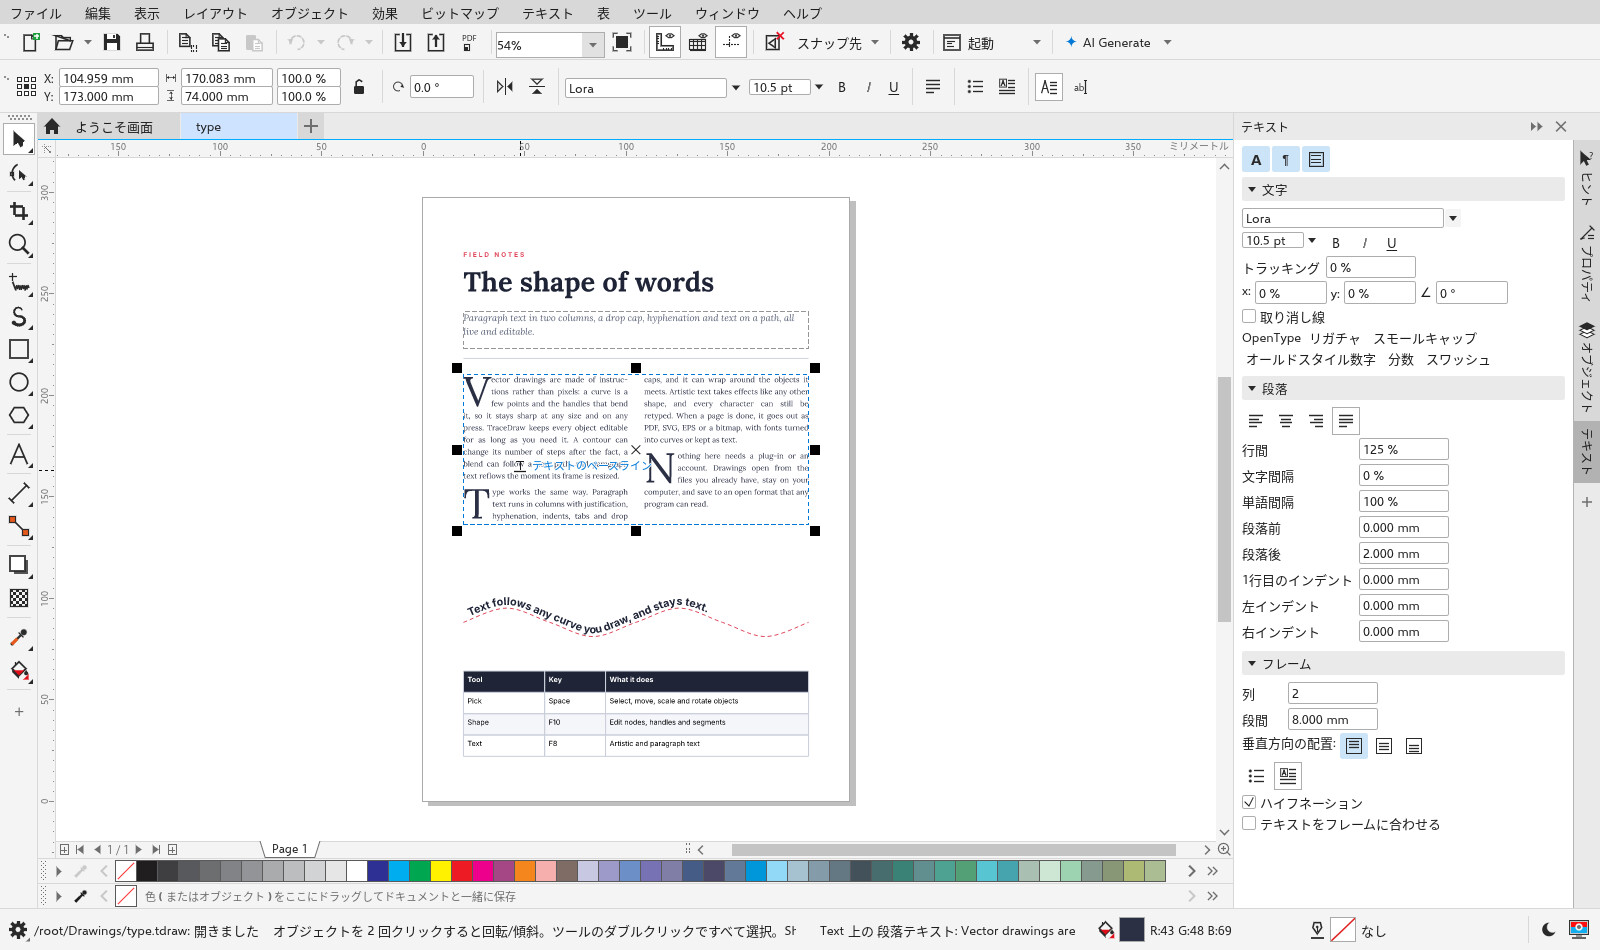The height and width of the screenshot is (950, 1600).
Task: Click the 行間 125 % field
Action: pos(1403,449)
